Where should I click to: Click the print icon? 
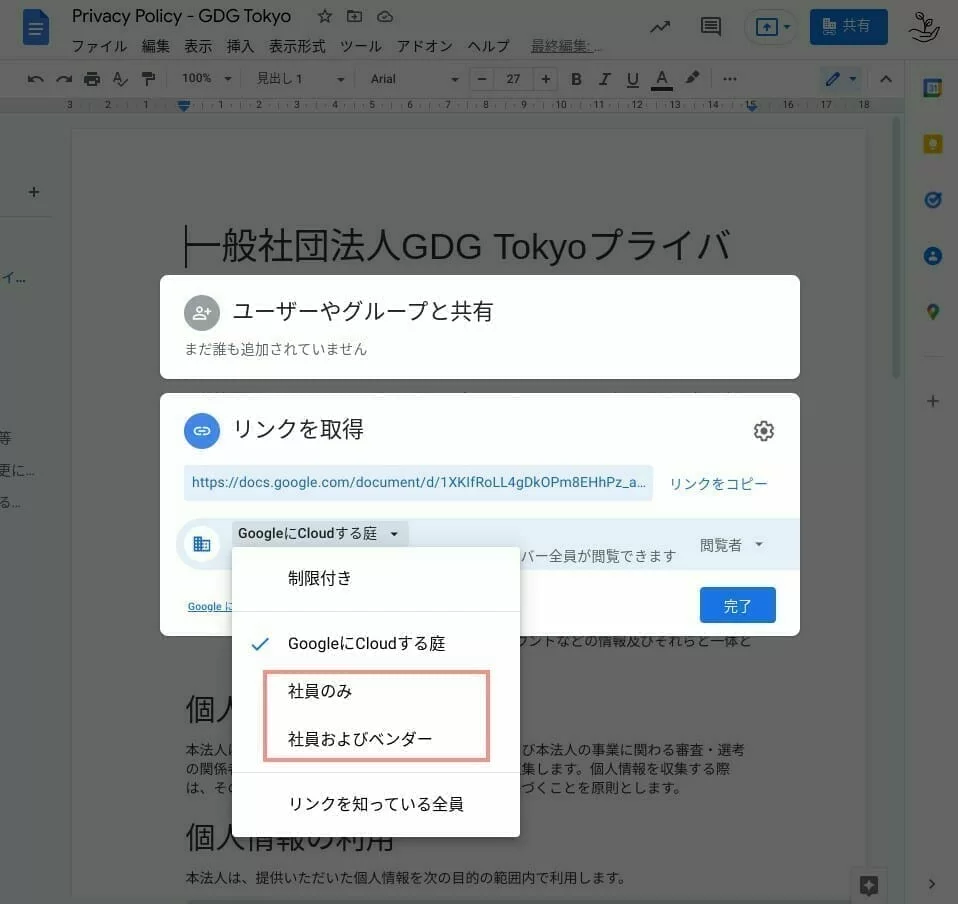(92, 79)
